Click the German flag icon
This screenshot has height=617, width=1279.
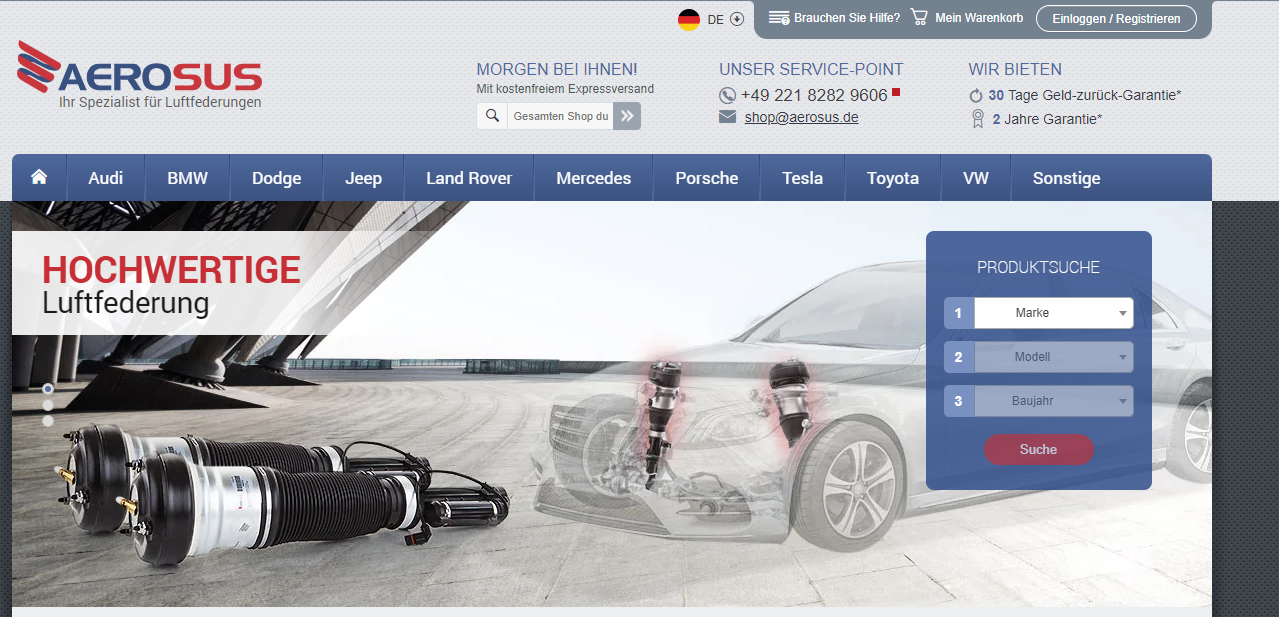(x=688, y=19)
